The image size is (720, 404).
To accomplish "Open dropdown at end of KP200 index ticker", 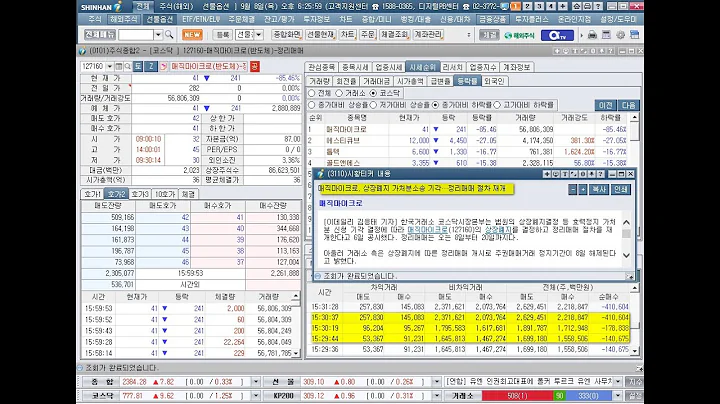I will coord(437,396).
